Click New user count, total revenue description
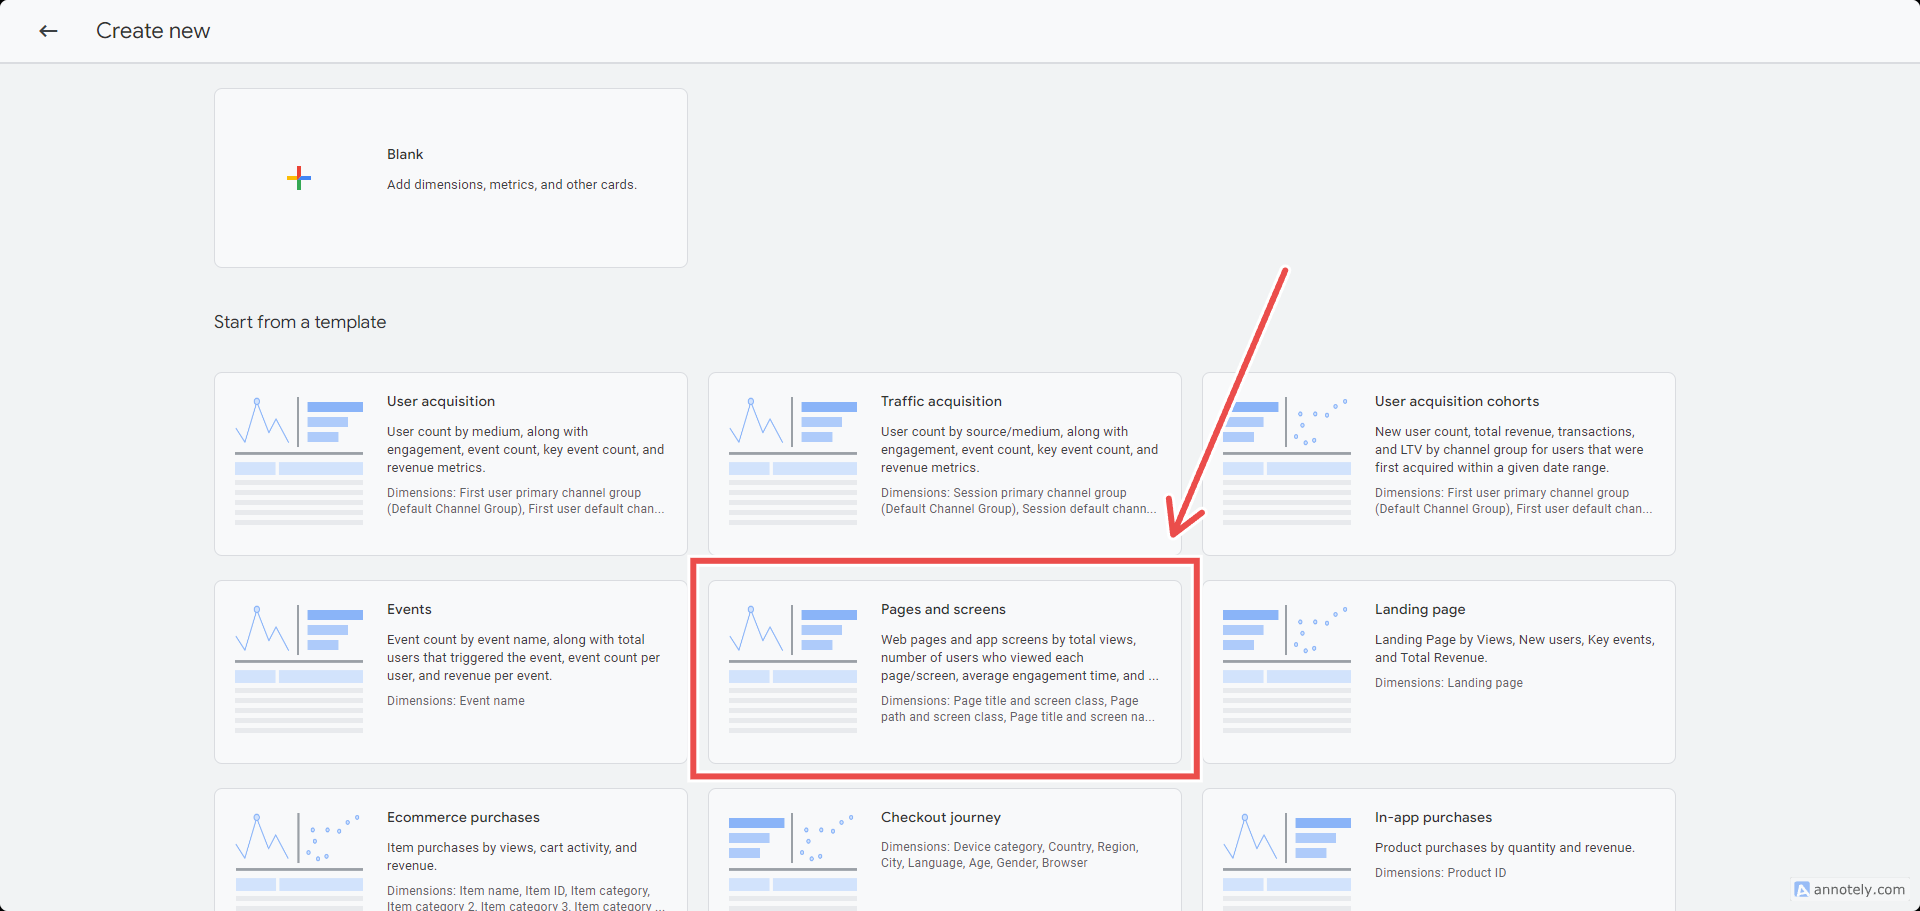This screenshot has height=911, width=1920. [x=1509, y=450]
